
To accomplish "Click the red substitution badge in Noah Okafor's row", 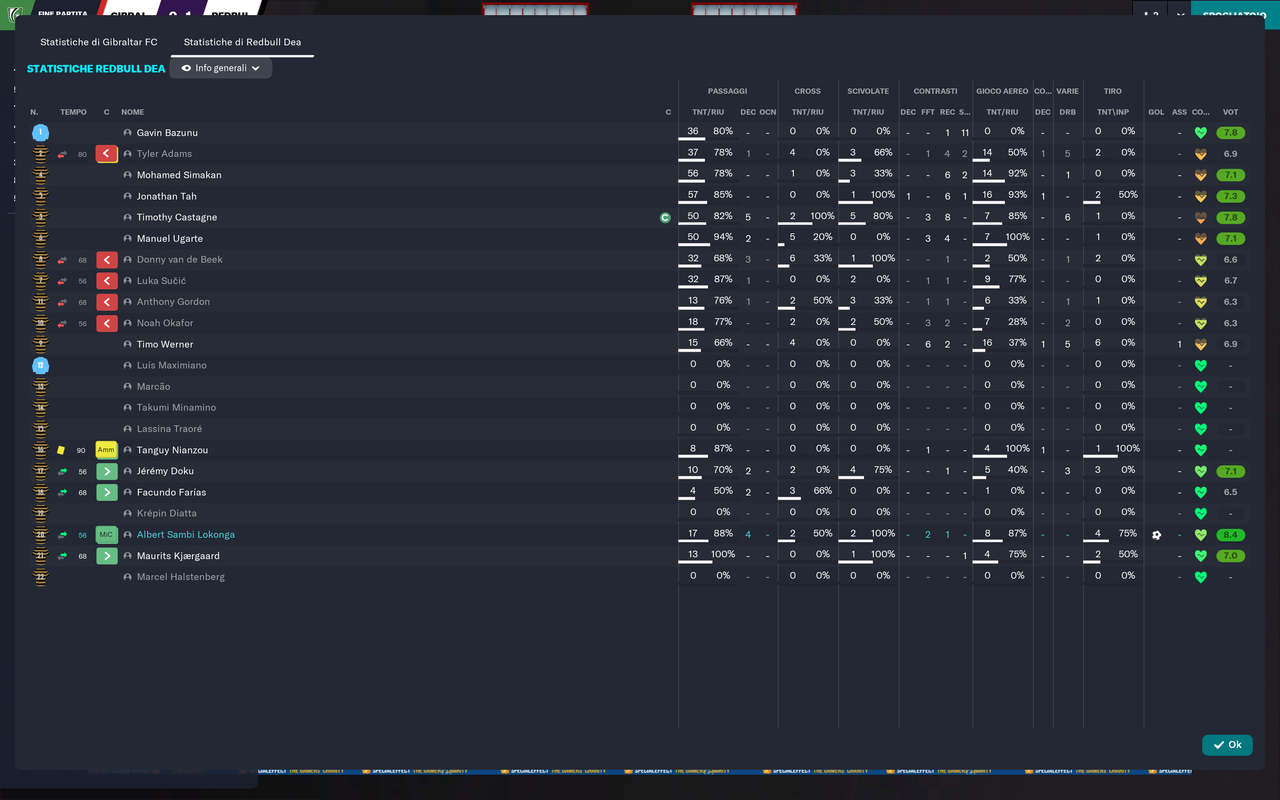I will 107,323.
